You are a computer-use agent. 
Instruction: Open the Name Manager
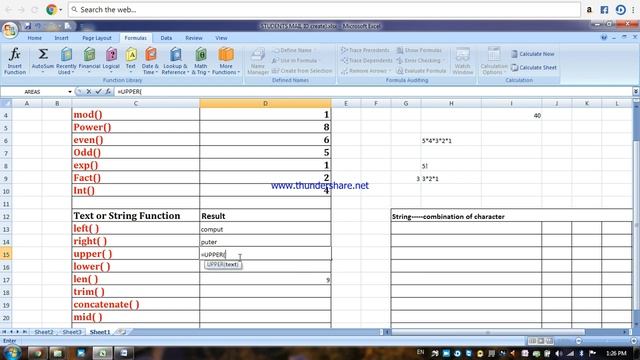tap(258, 60)
